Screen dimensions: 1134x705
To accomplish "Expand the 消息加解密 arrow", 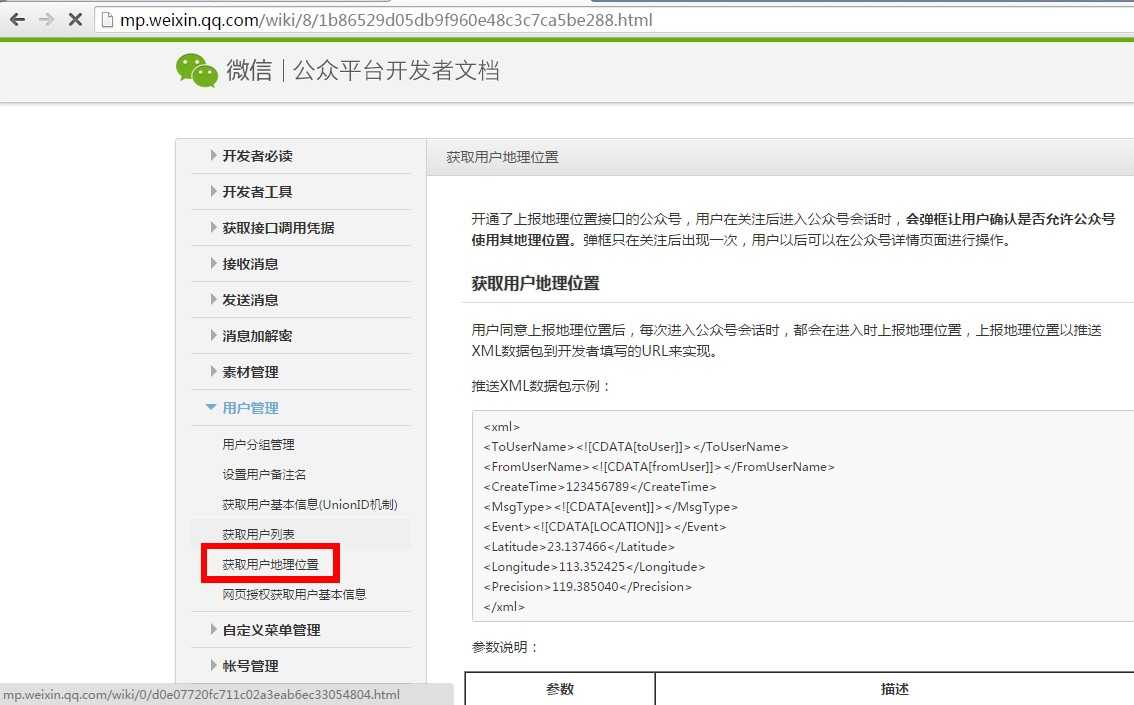I will pos(213,336).
